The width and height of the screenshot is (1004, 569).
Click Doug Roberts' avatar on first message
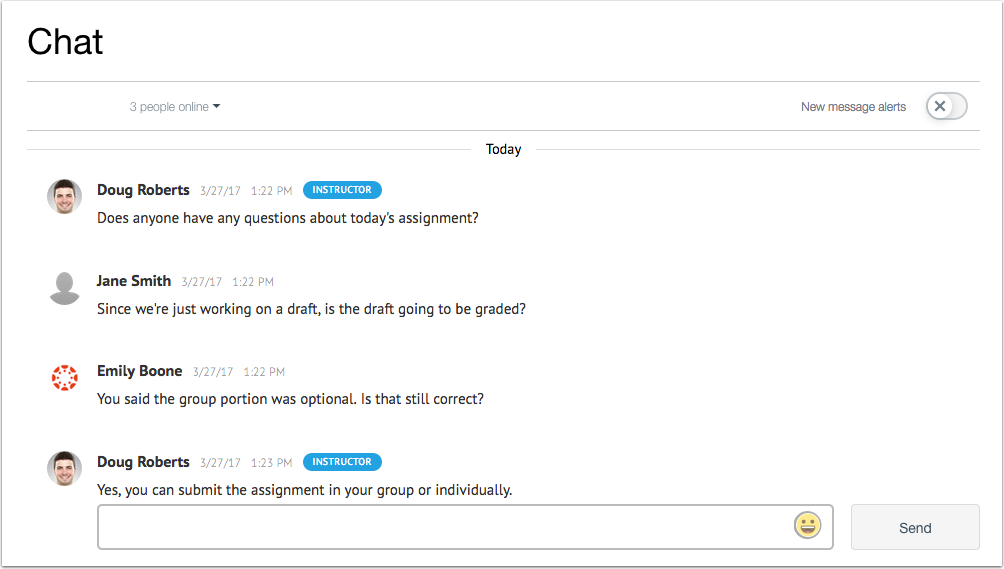tap(65, 196)
